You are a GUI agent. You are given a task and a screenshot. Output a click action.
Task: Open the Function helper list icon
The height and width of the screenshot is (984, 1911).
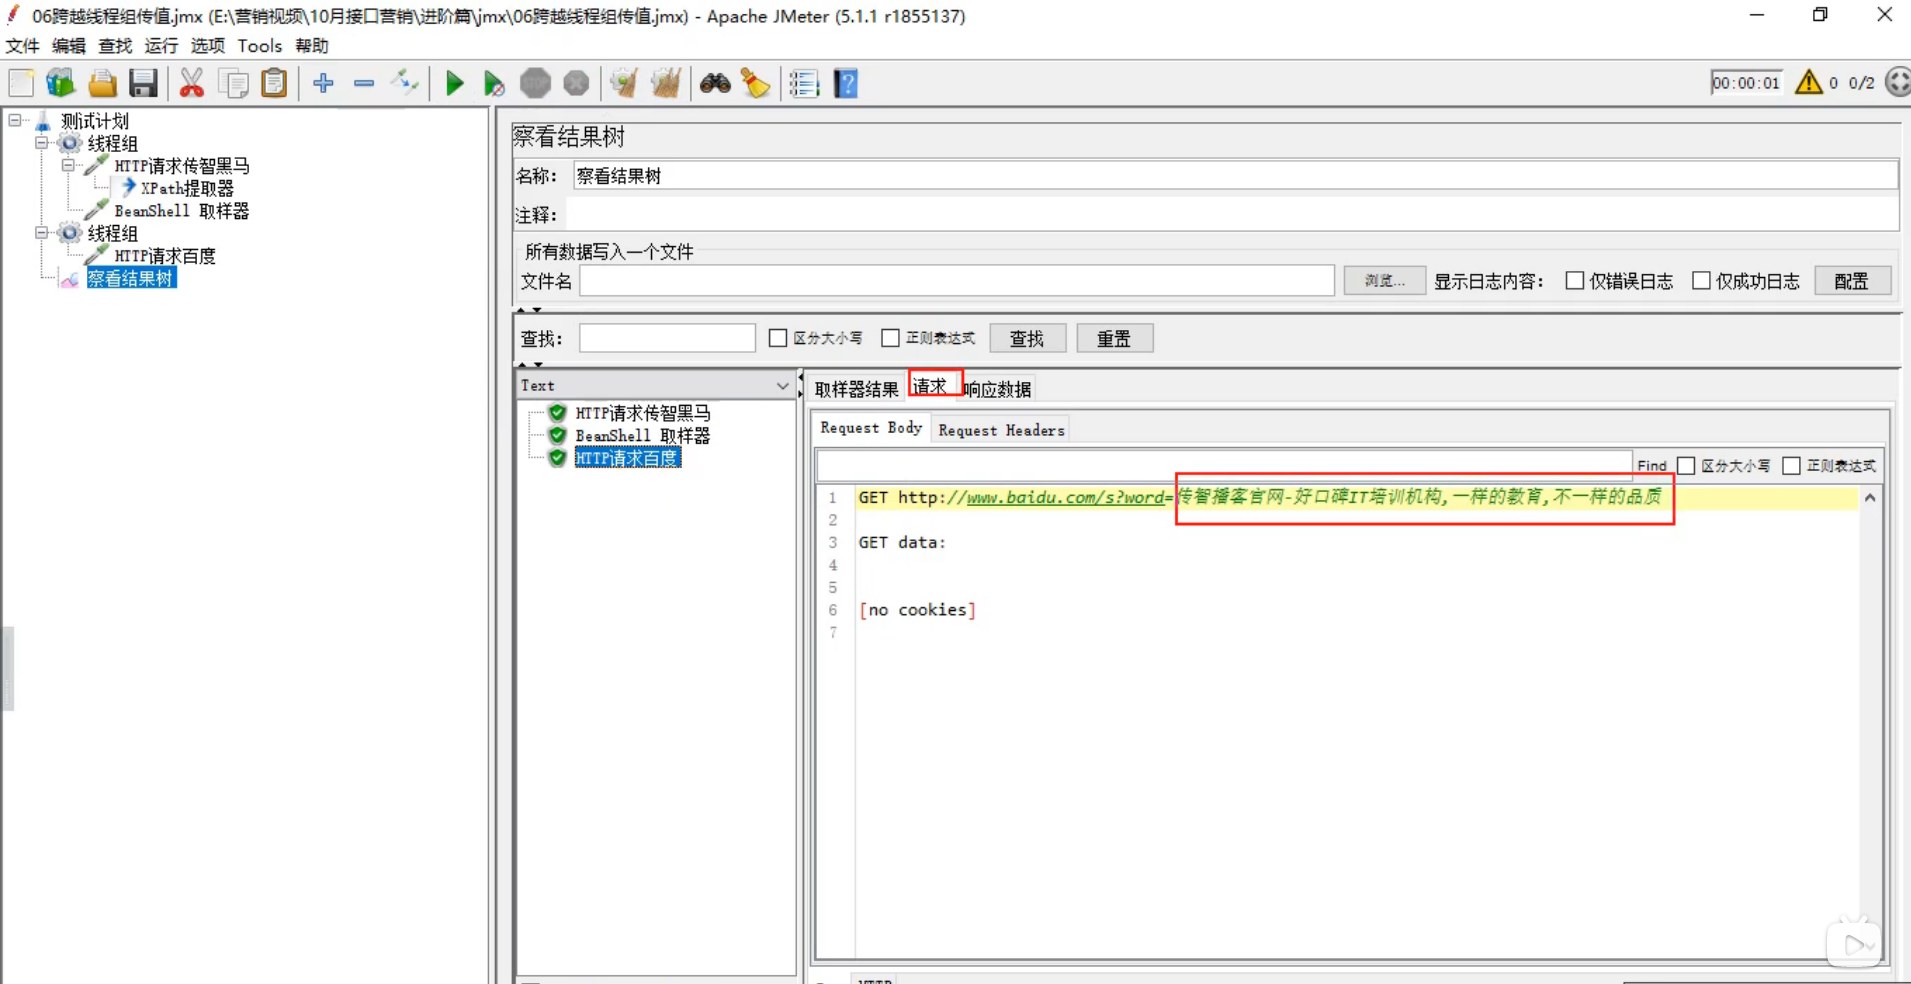[805, 83]
